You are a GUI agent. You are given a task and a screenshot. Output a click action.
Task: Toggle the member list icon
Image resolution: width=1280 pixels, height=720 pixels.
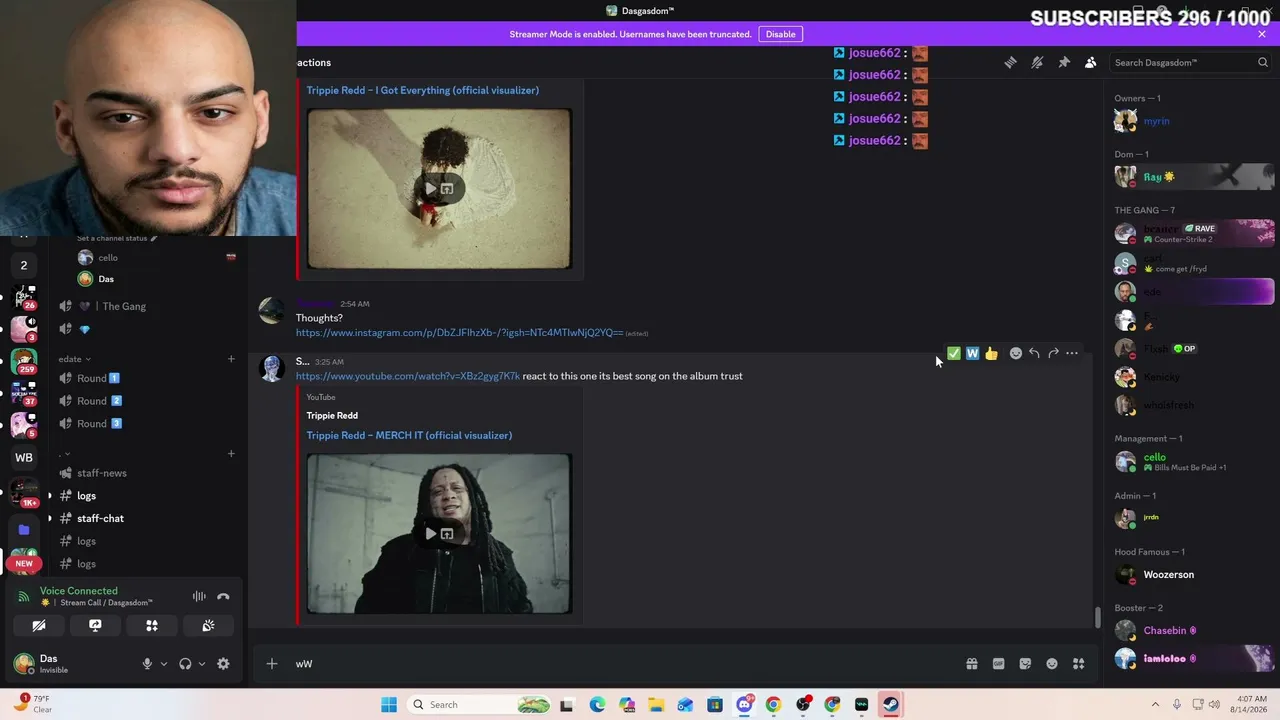pos(1091,62)
